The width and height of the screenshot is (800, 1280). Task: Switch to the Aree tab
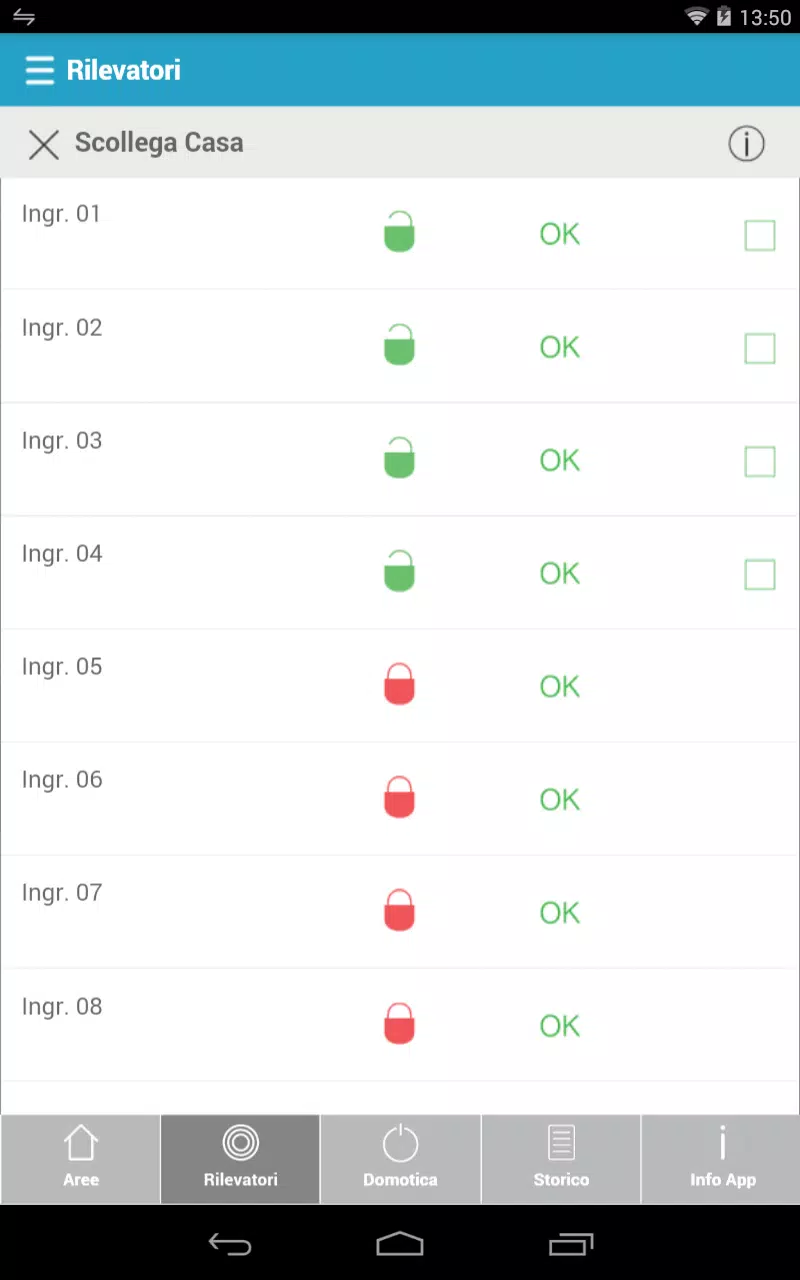click(80, 1159)
